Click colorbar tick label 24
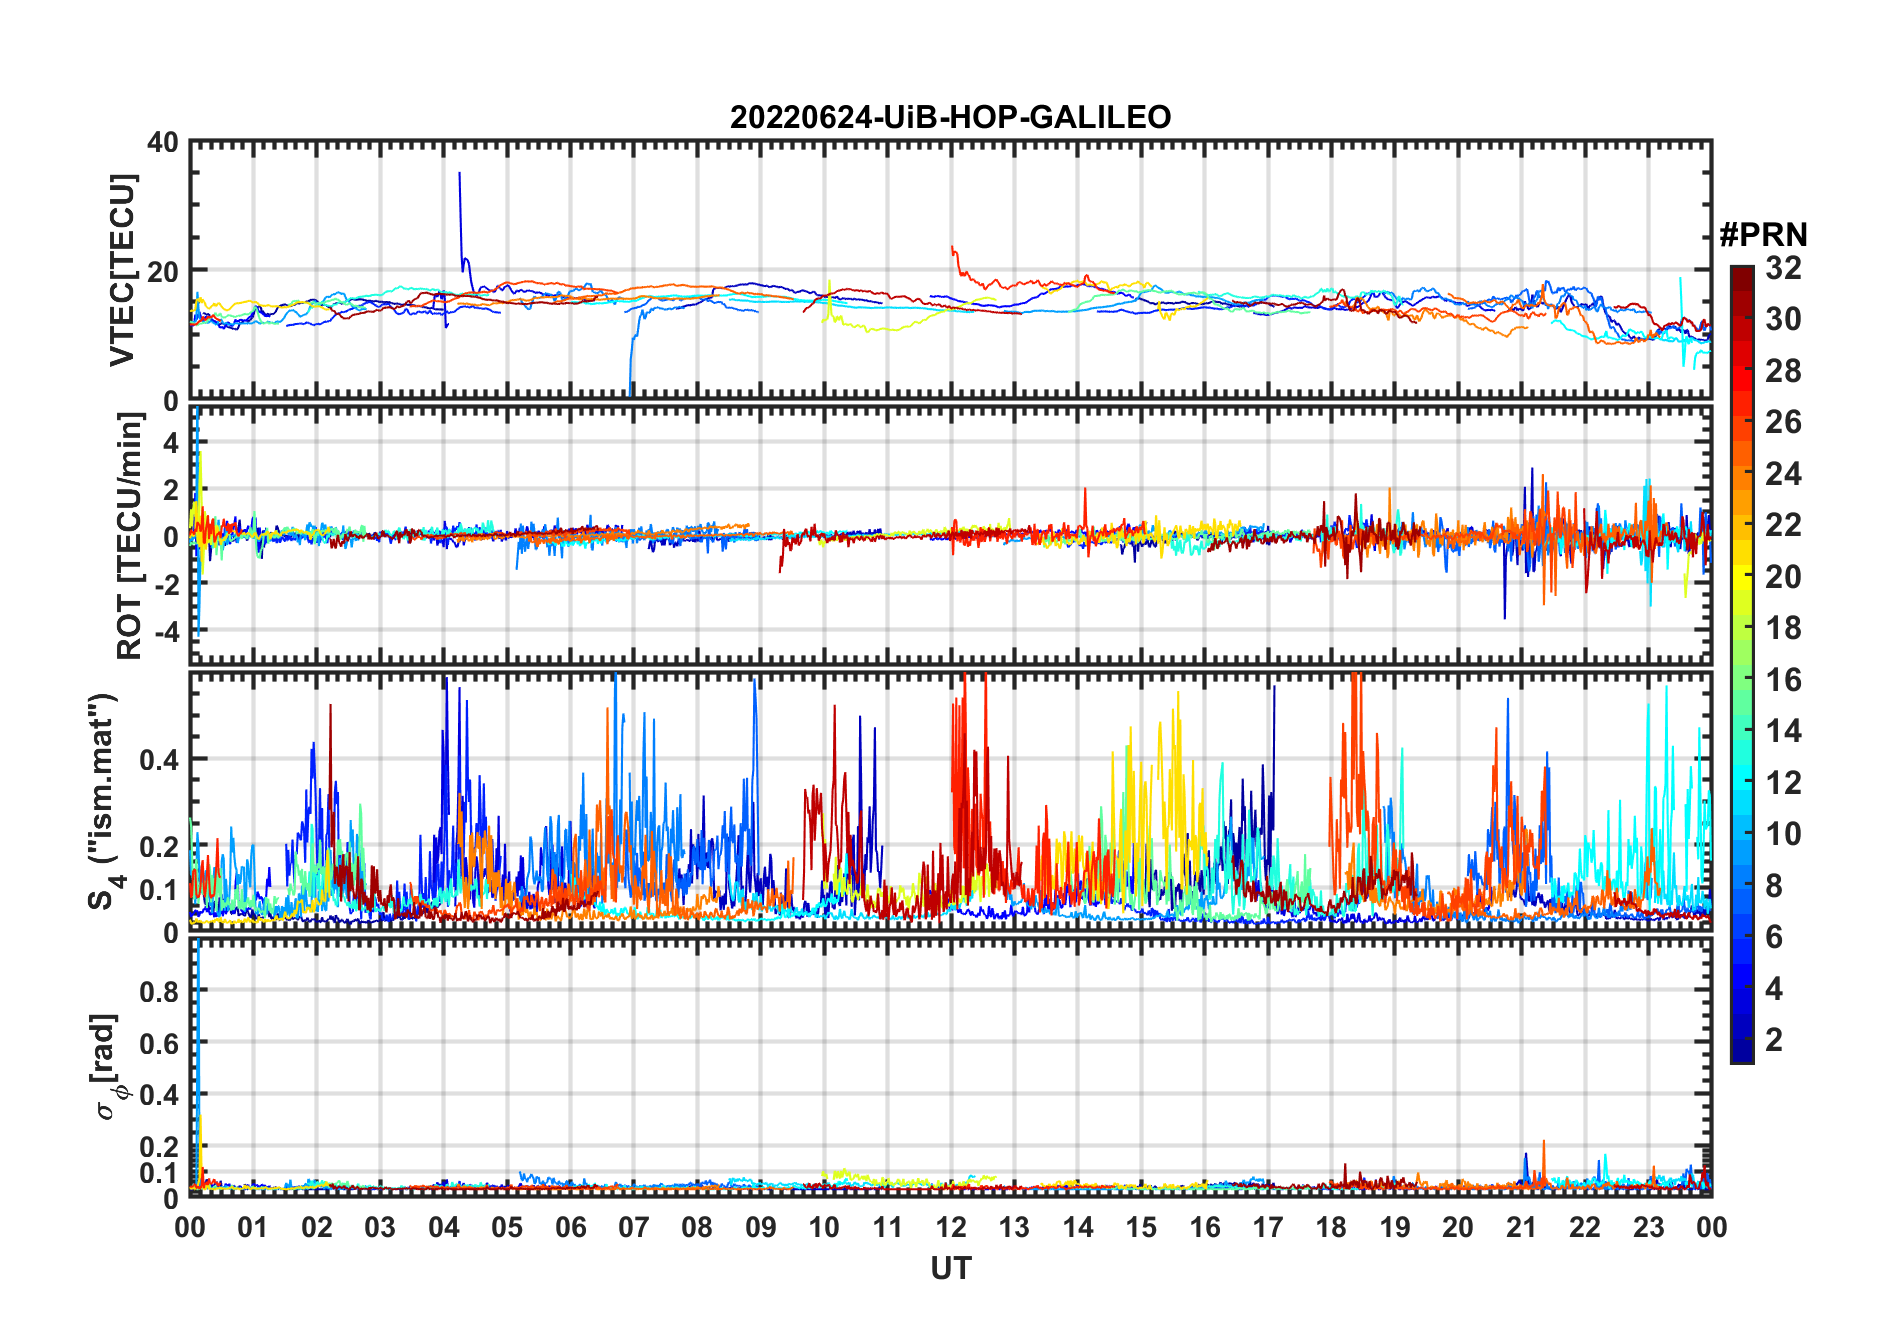The height and width of the screenshot is (1330, 1902). (1782, 474)
